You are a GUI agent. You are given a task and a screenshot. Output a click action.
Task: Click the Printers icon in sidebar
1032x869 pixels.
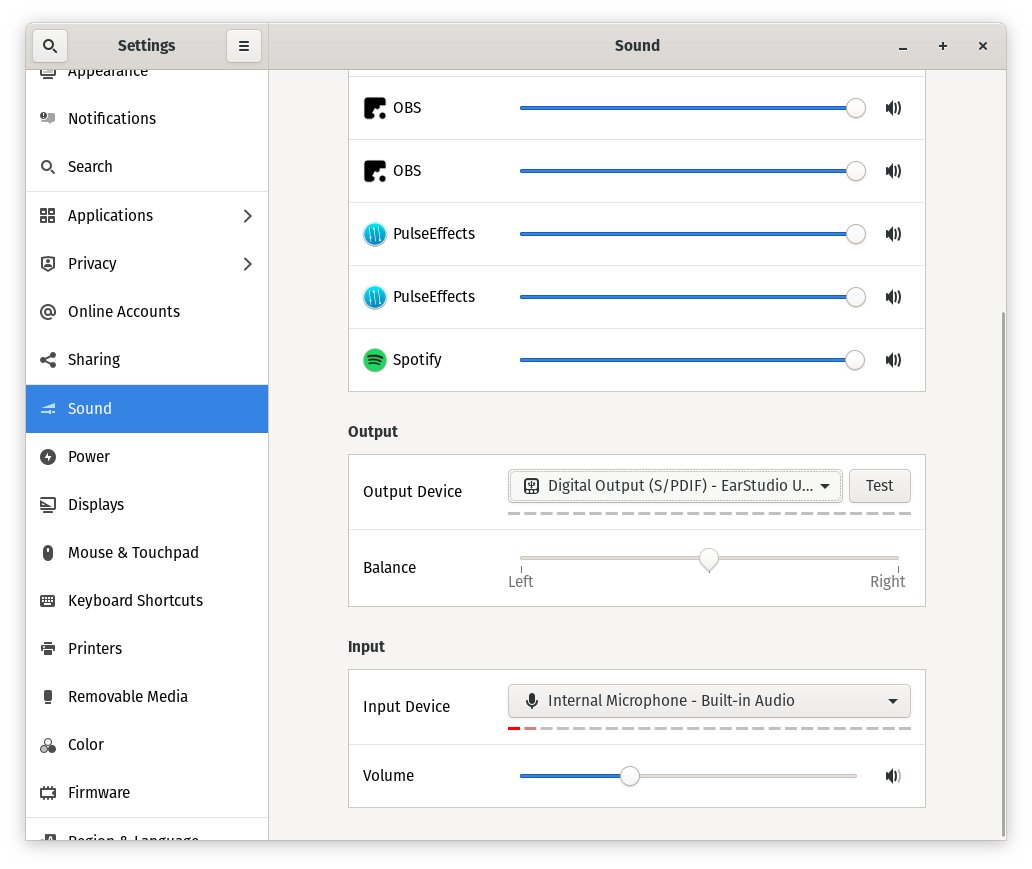click(x=47, y=648)
